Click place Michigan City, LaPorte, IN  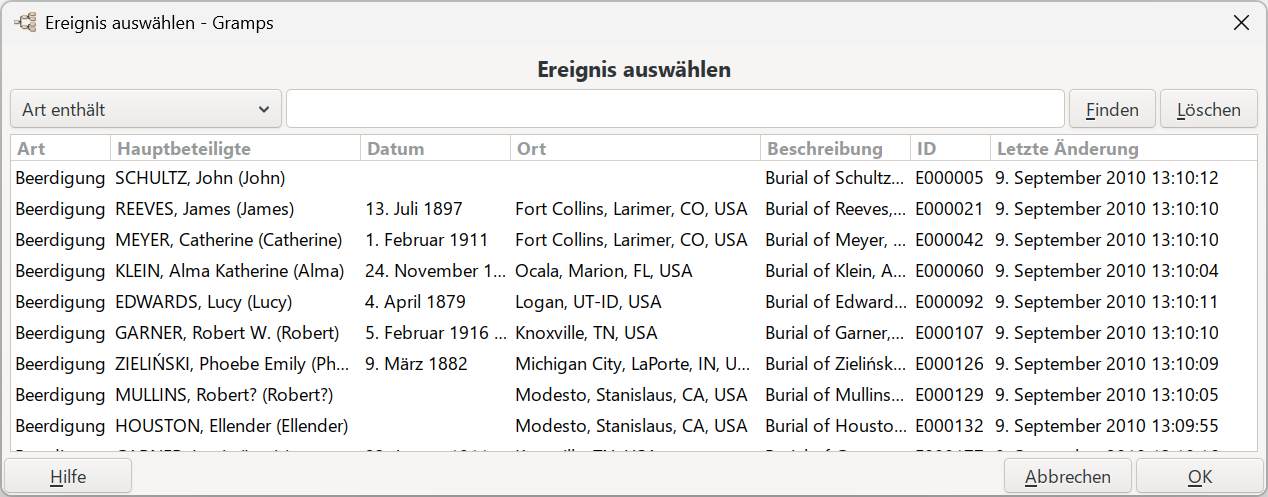(x=632, y=364)
